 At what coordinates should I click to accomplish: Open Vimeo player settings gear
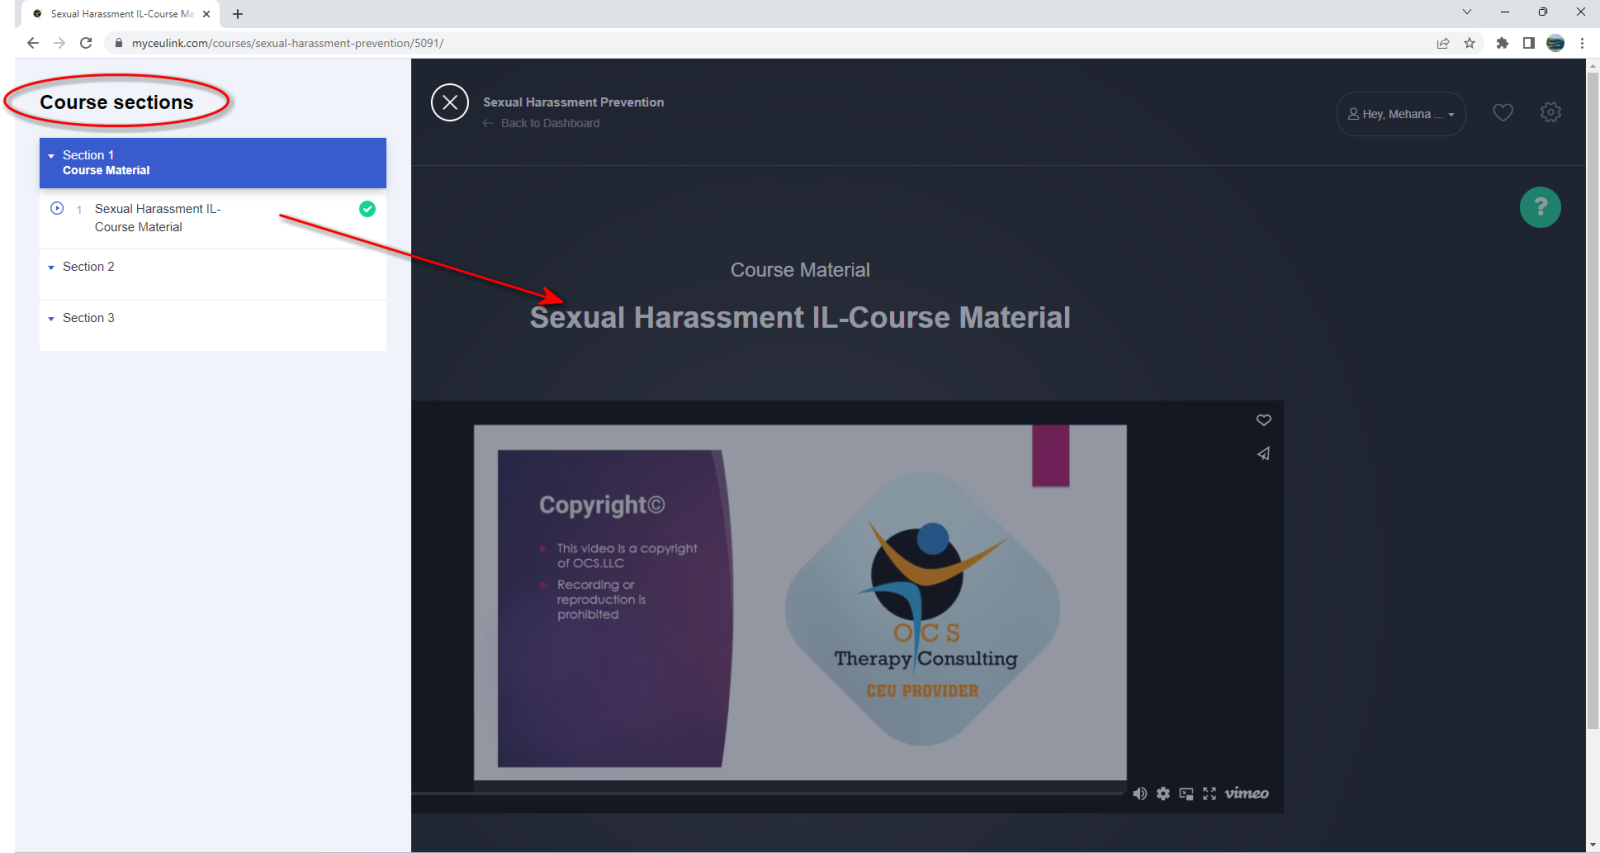point(1163,793)
